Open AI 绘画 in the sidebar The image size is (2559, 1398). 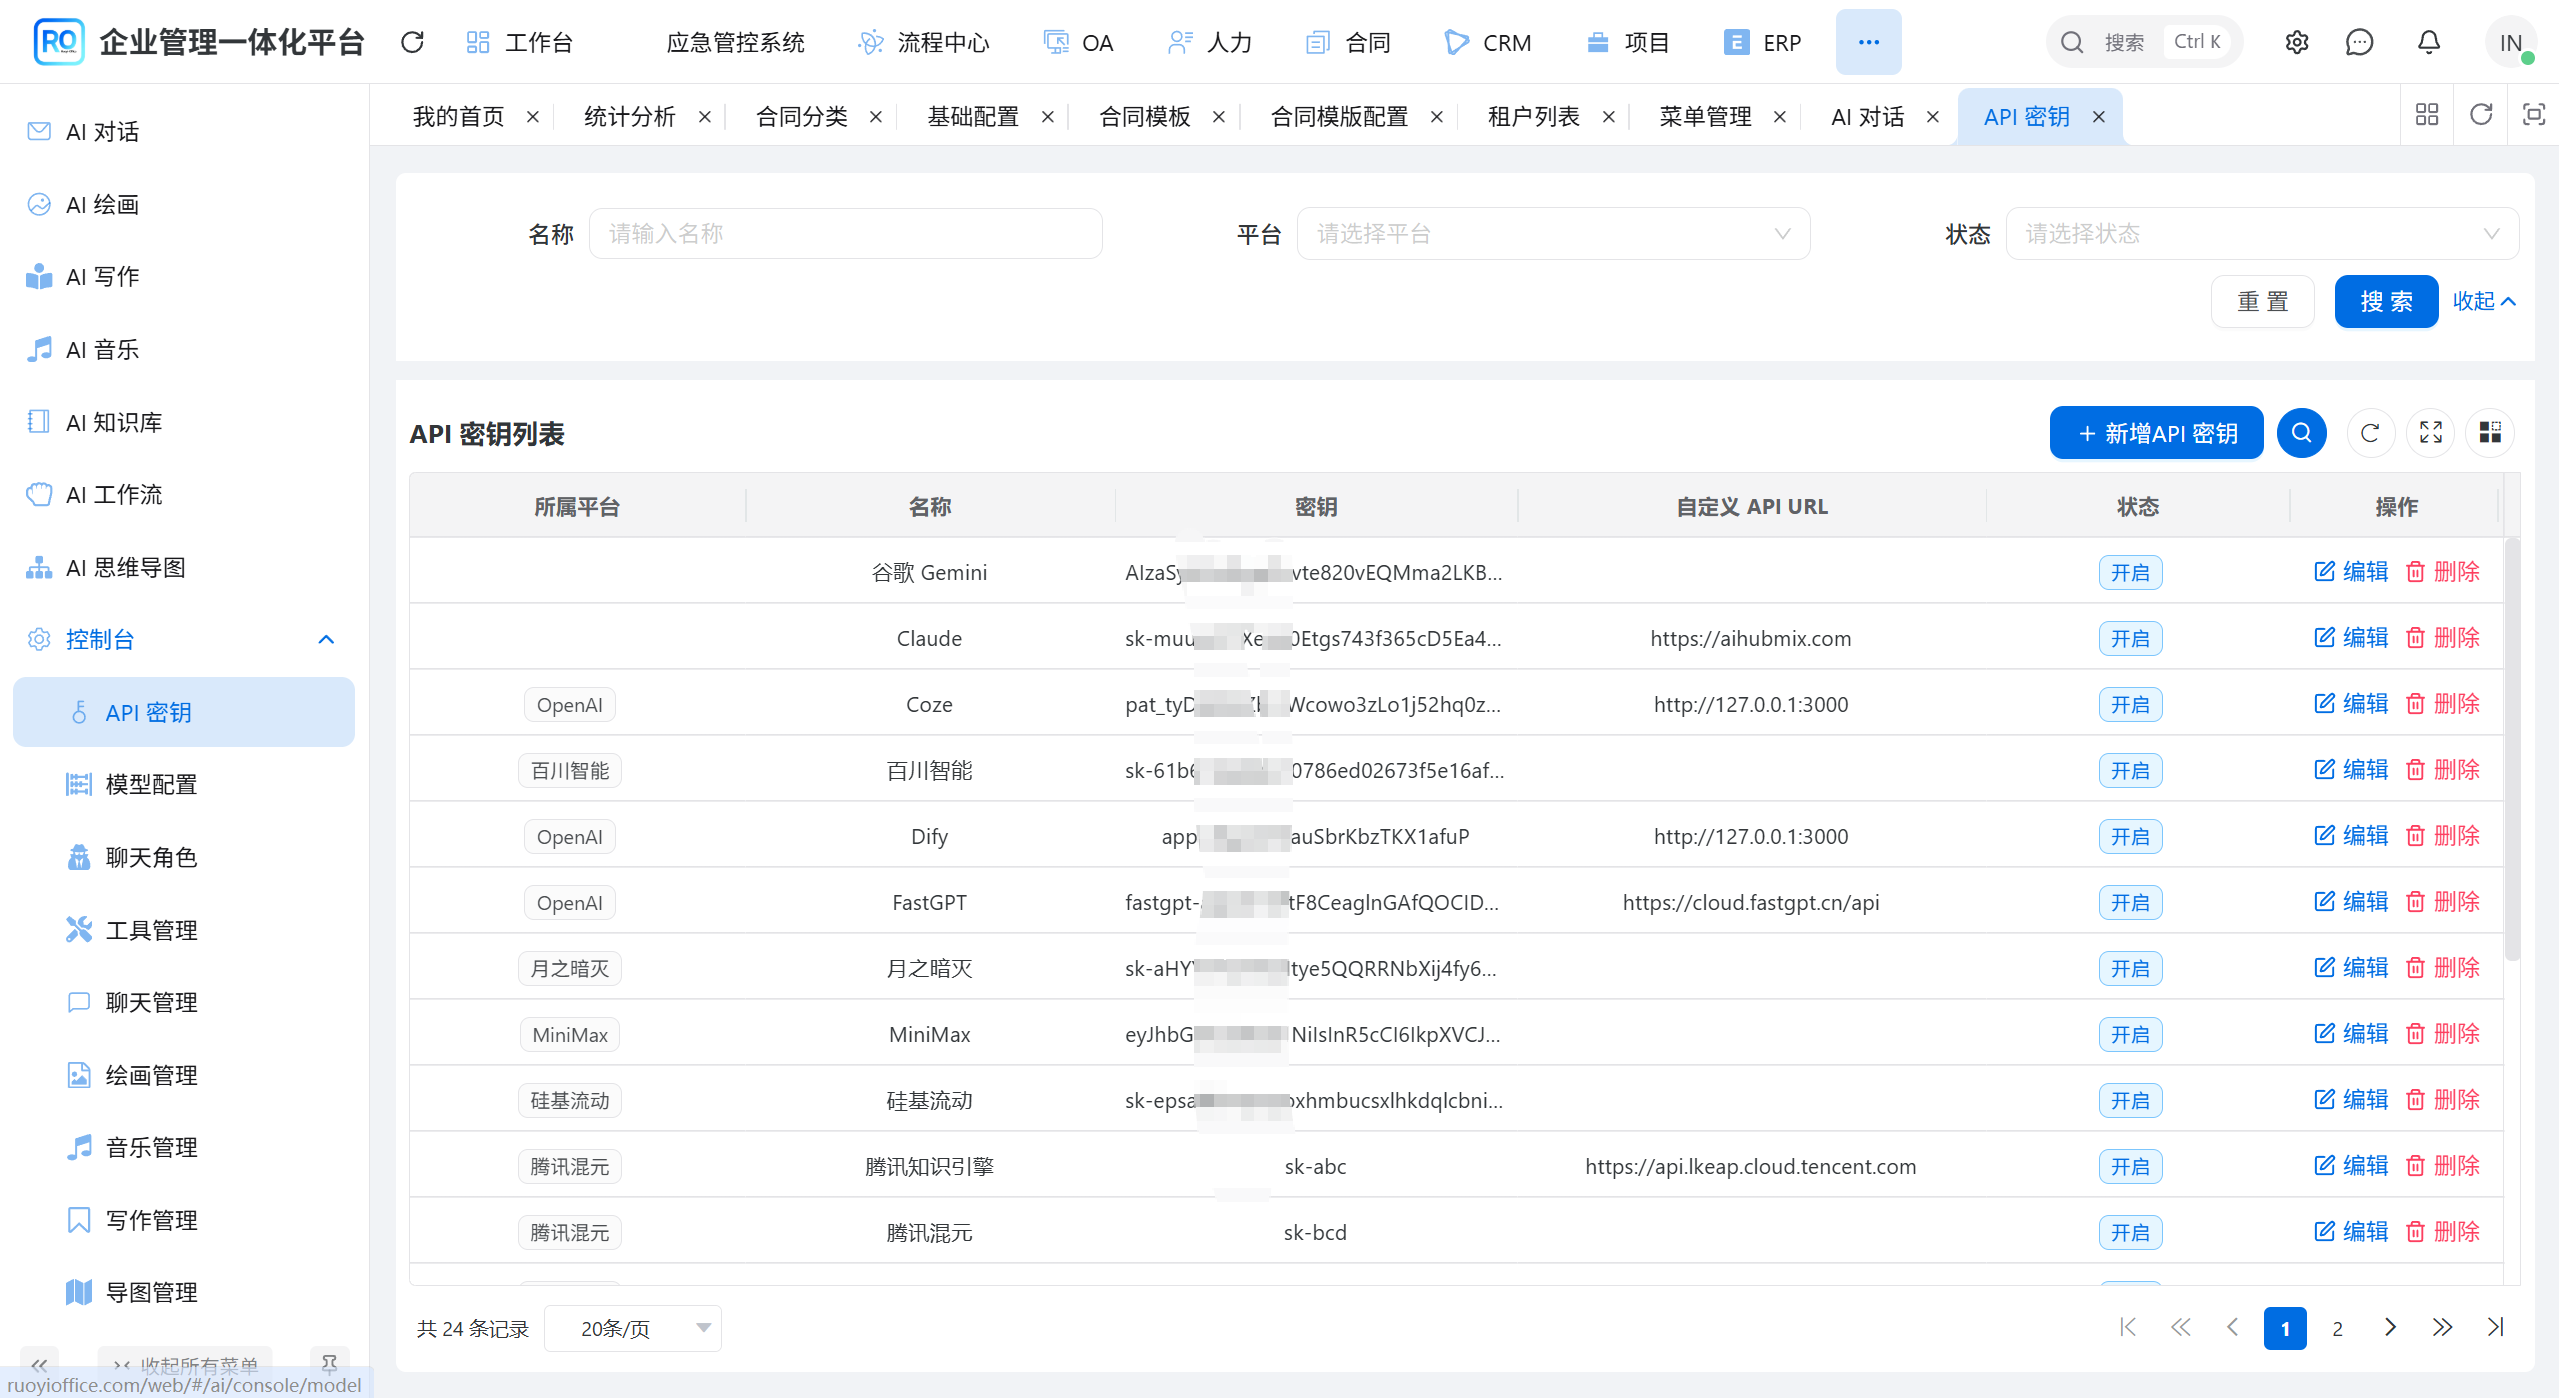tap(184, 205)
